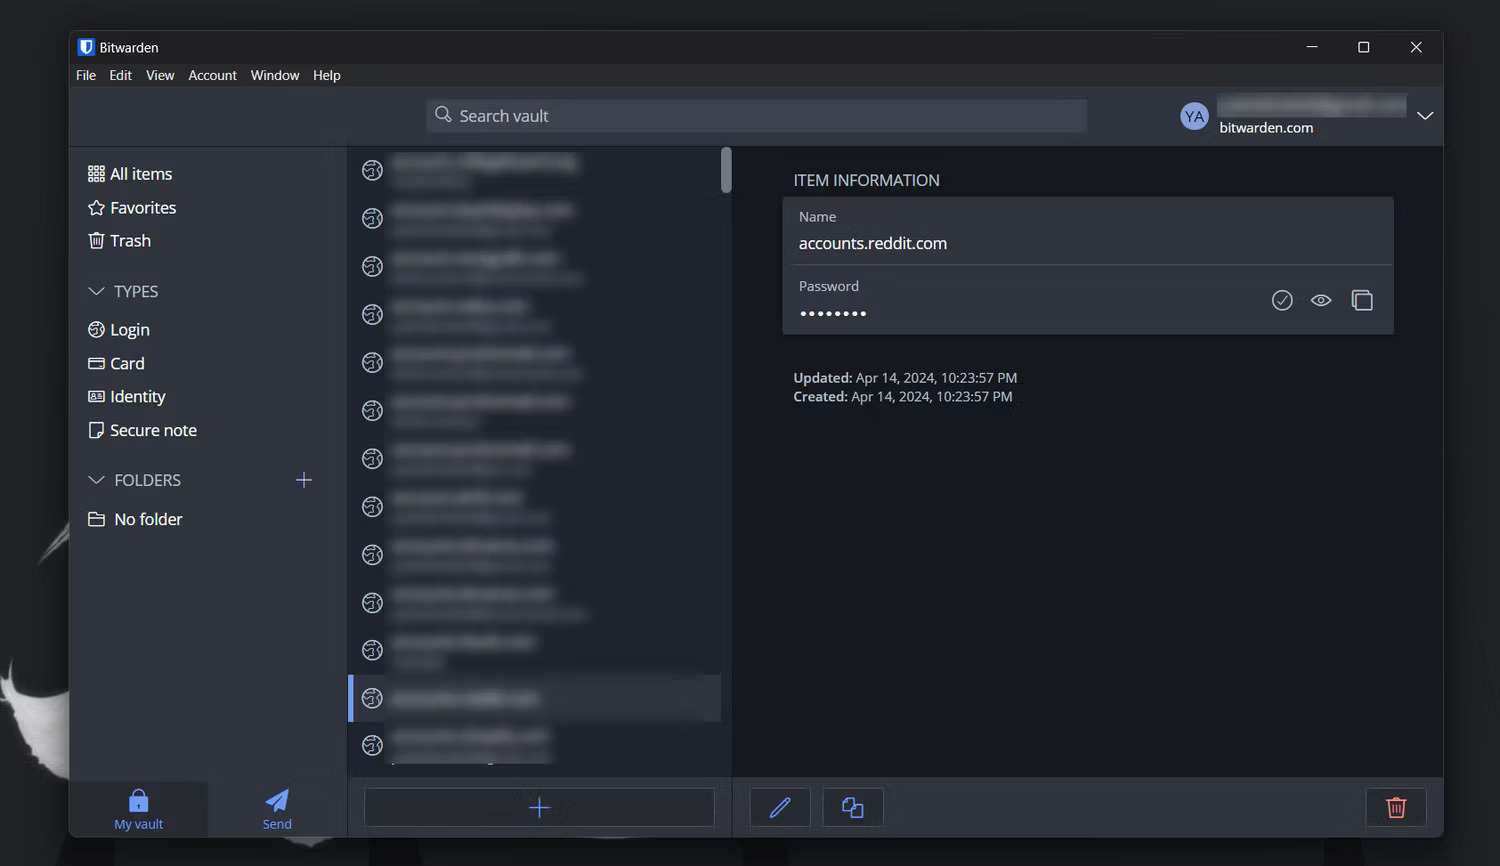Screen dimensions: 1500x866
Task: Add a new vault item
Action: 539,807
